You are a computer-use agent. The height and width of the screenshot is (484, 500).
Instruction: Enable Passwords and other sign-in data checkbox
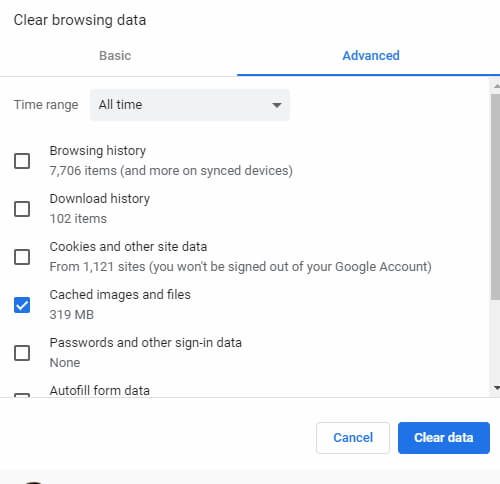tap(22, 353)
